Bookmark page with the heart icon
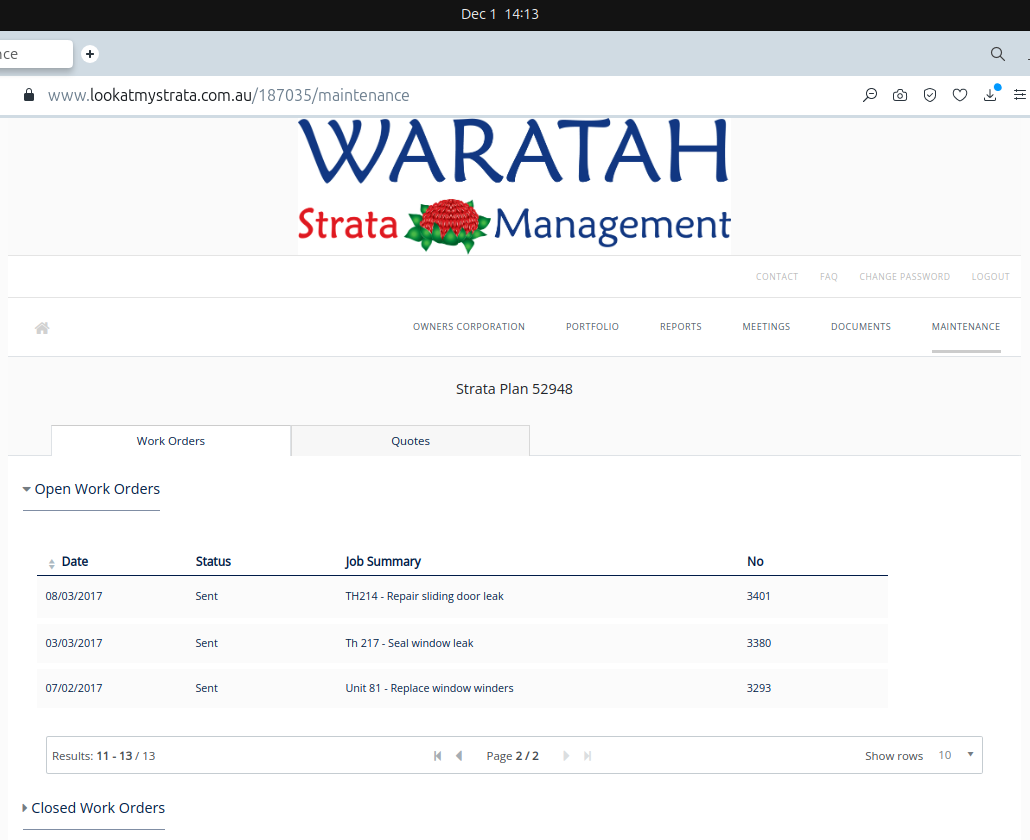Image resolution: width=1030 pixels, height=840 pixels. pos(960,95)
